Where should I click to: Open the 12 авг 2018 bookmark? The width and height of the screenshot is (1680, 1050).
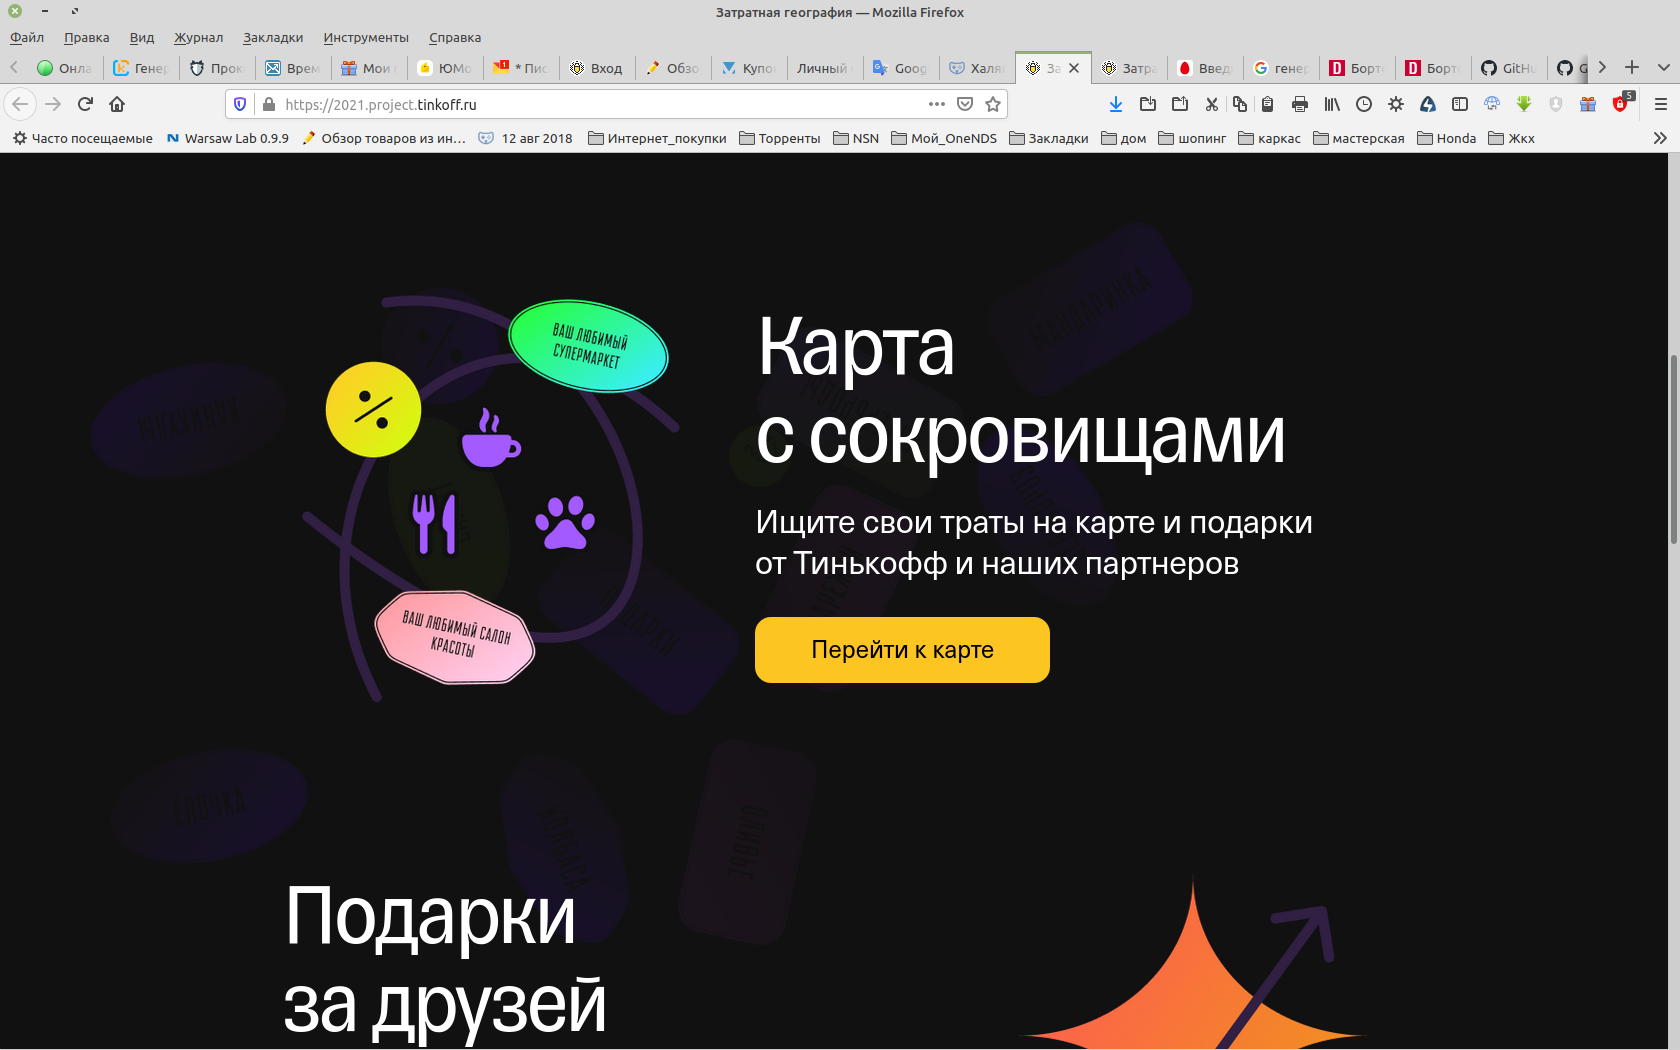tap(526, 138)
